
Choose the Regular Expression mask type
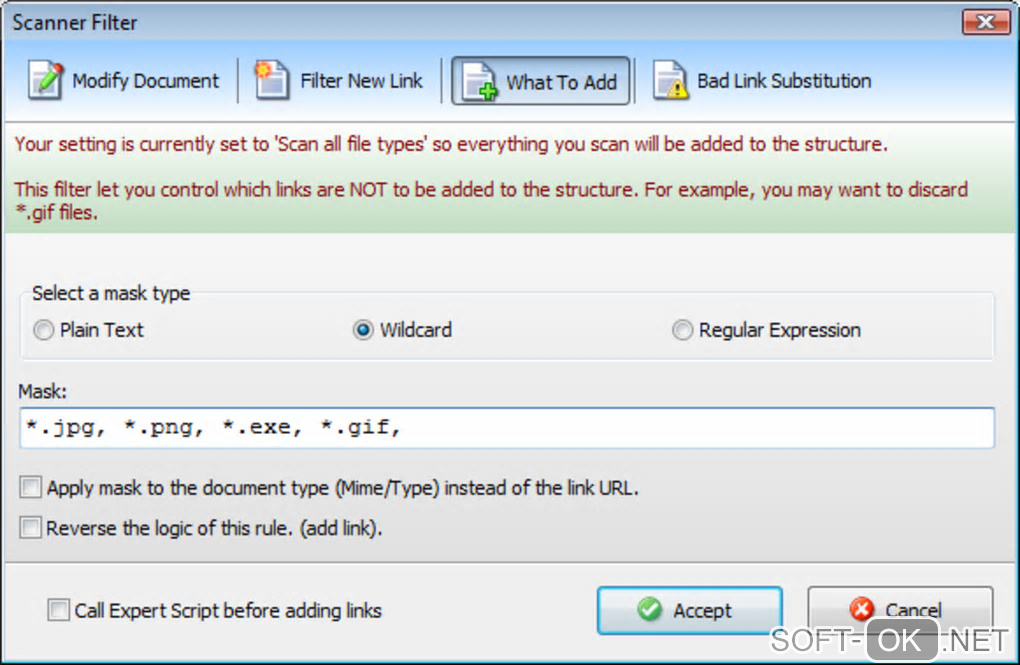click(x=682, y=331)
